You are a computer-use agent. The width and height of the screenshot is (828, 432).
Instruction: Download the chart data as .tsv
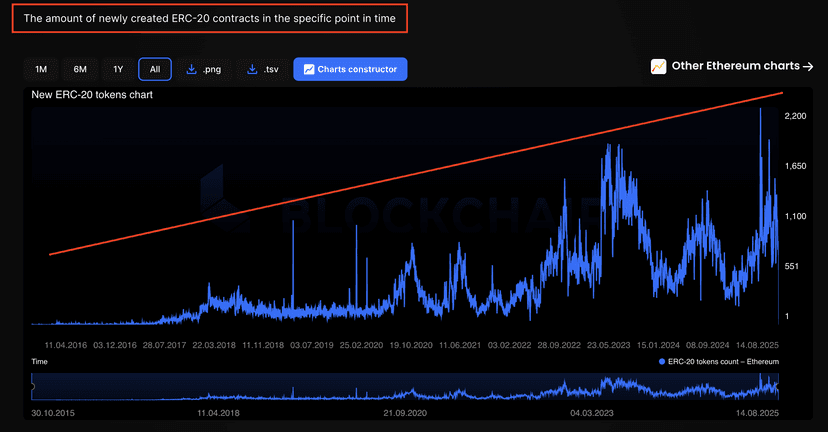pyautogui.click(x=262, y=69)
